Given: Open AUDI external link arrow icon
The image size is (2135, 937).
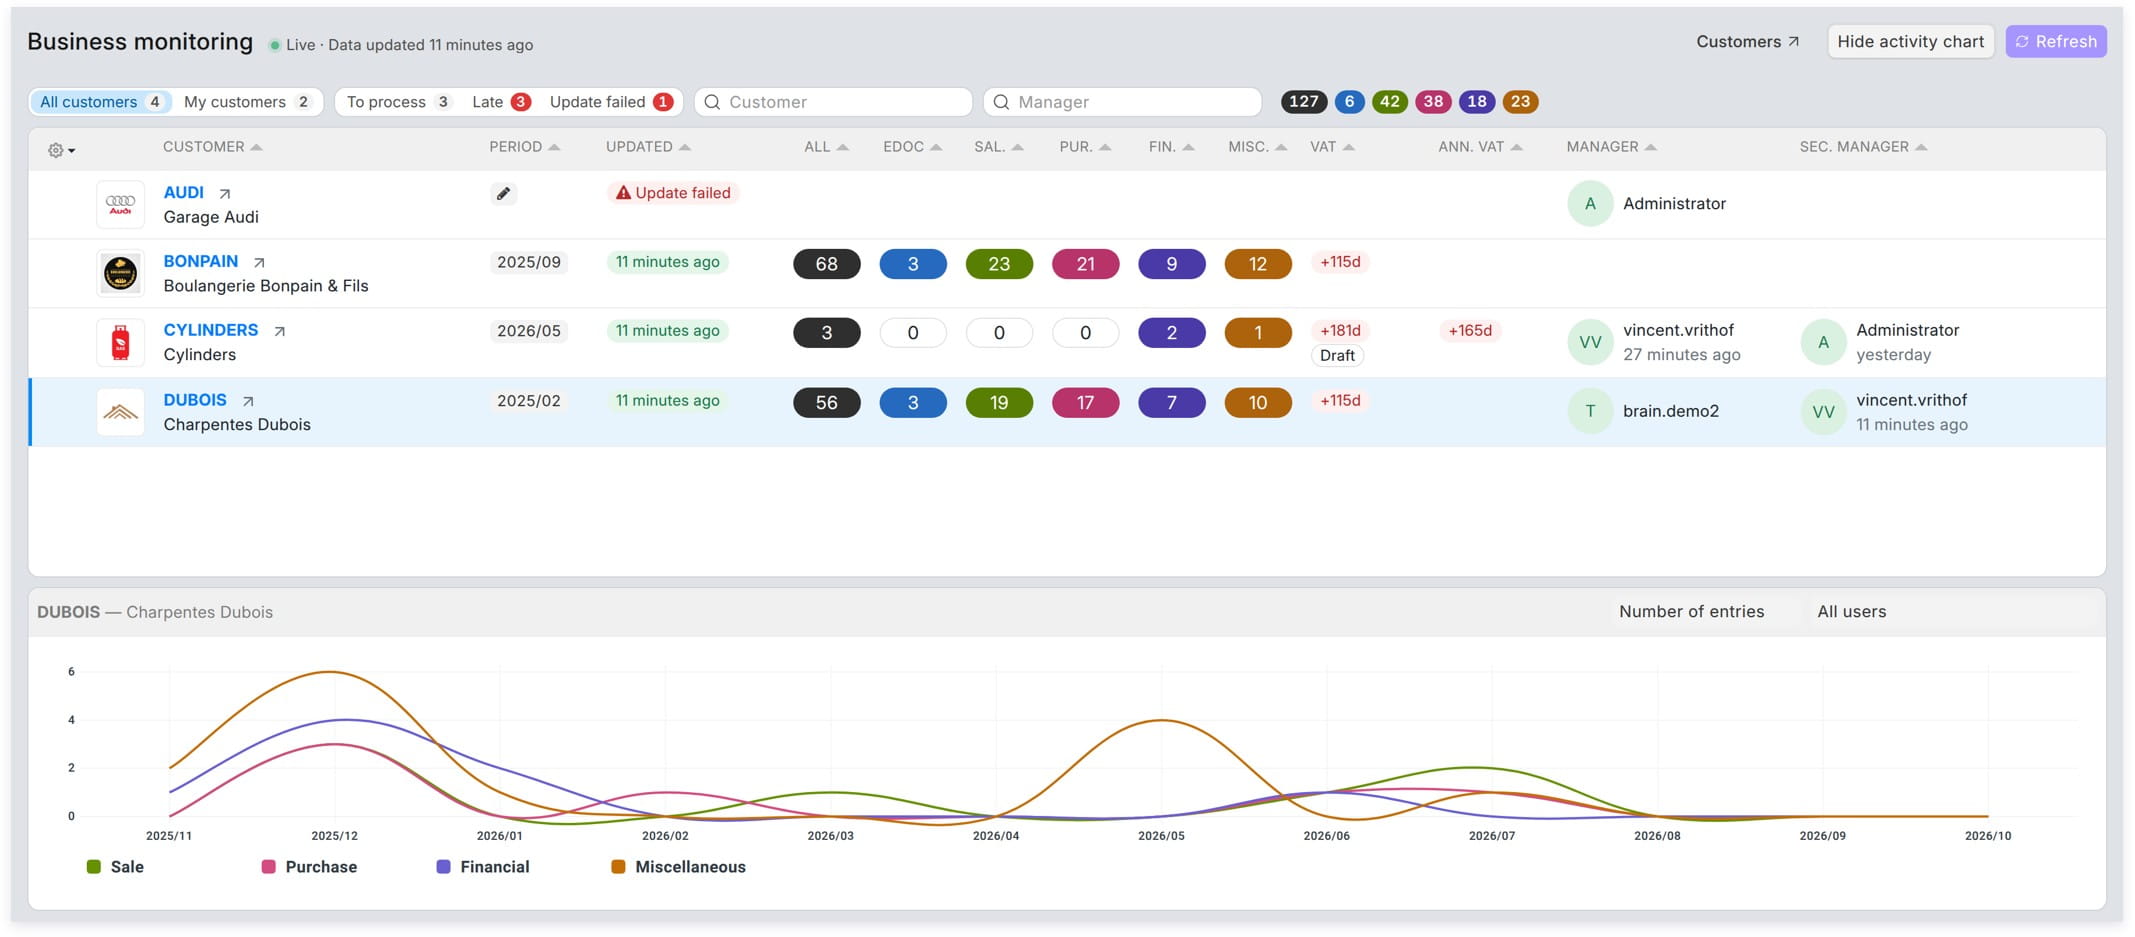Looking at the screenshot, I should 225,194.
